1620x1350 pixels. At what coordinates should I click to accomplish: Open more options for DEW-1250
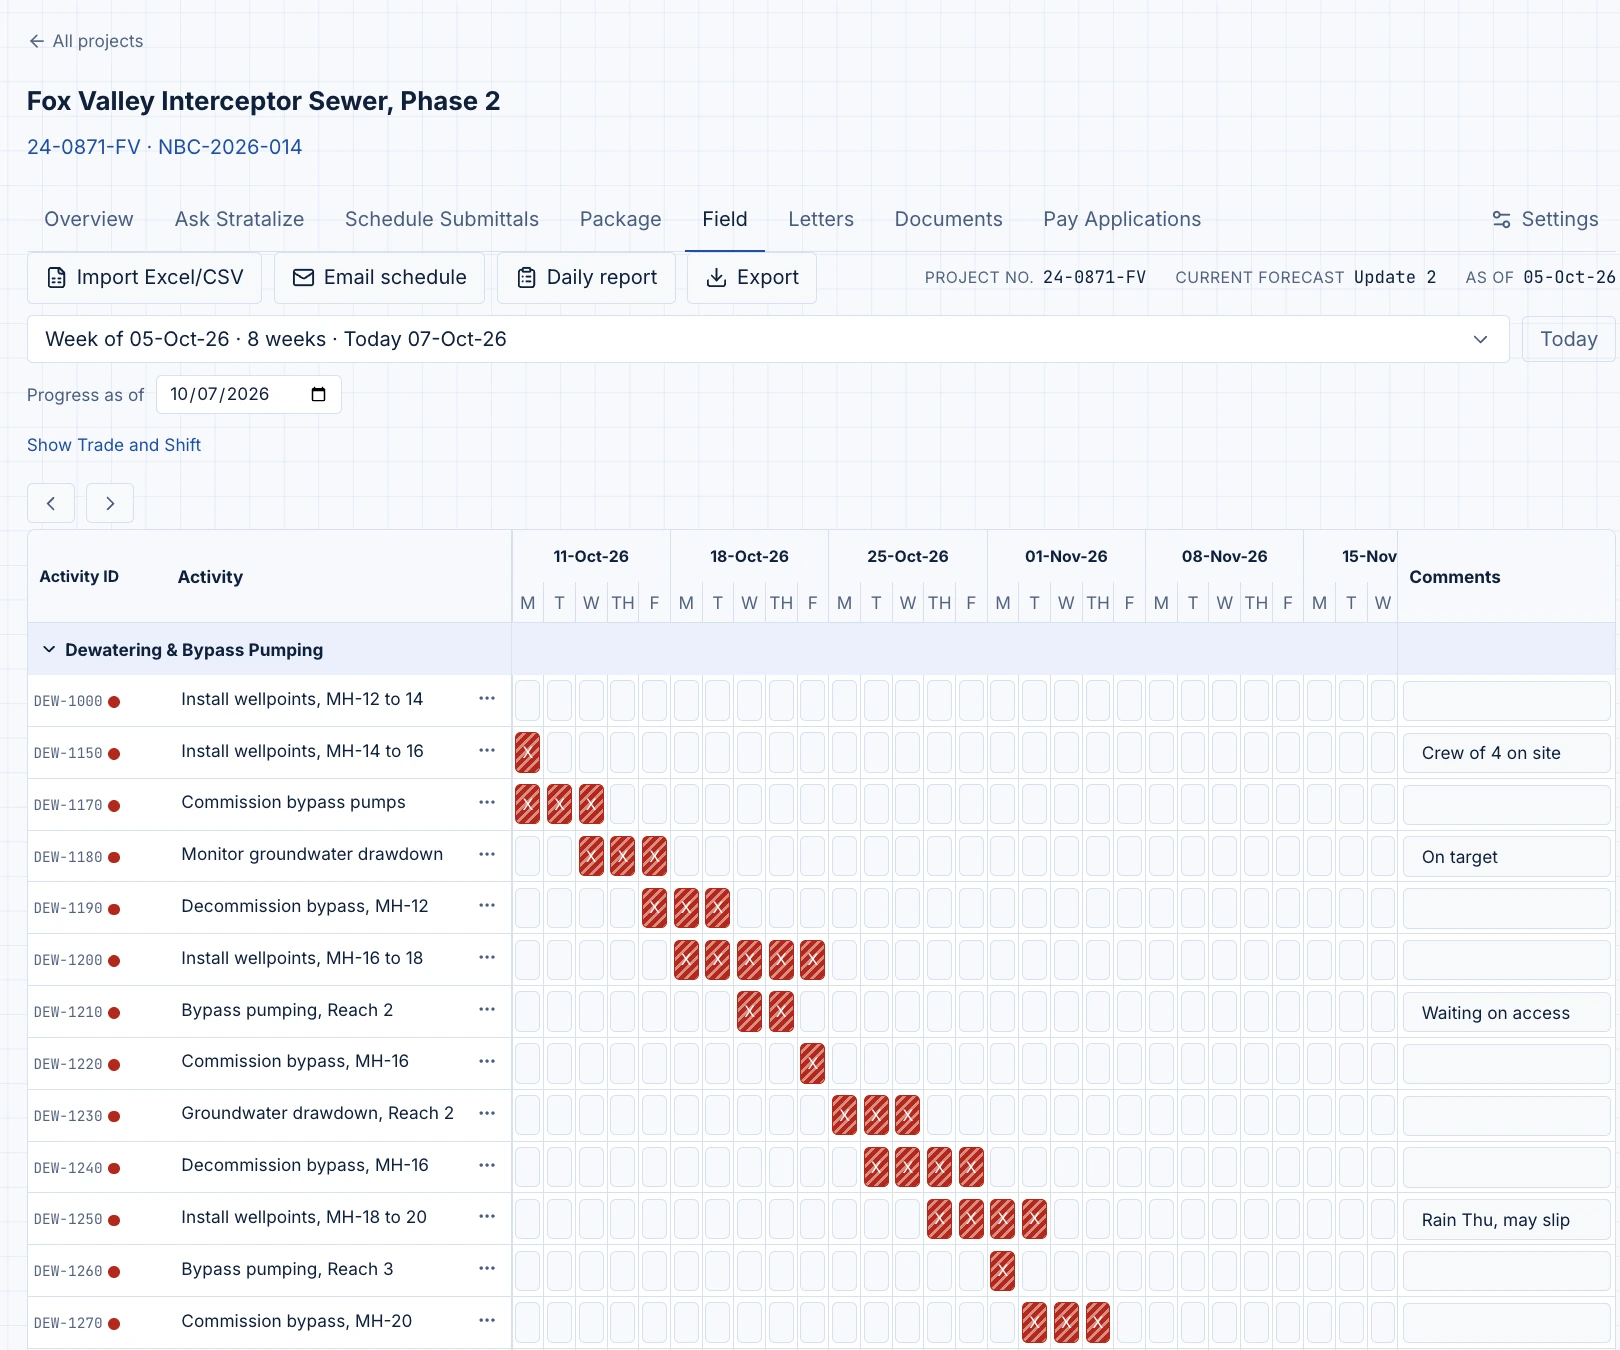[x=487, y=1216]
